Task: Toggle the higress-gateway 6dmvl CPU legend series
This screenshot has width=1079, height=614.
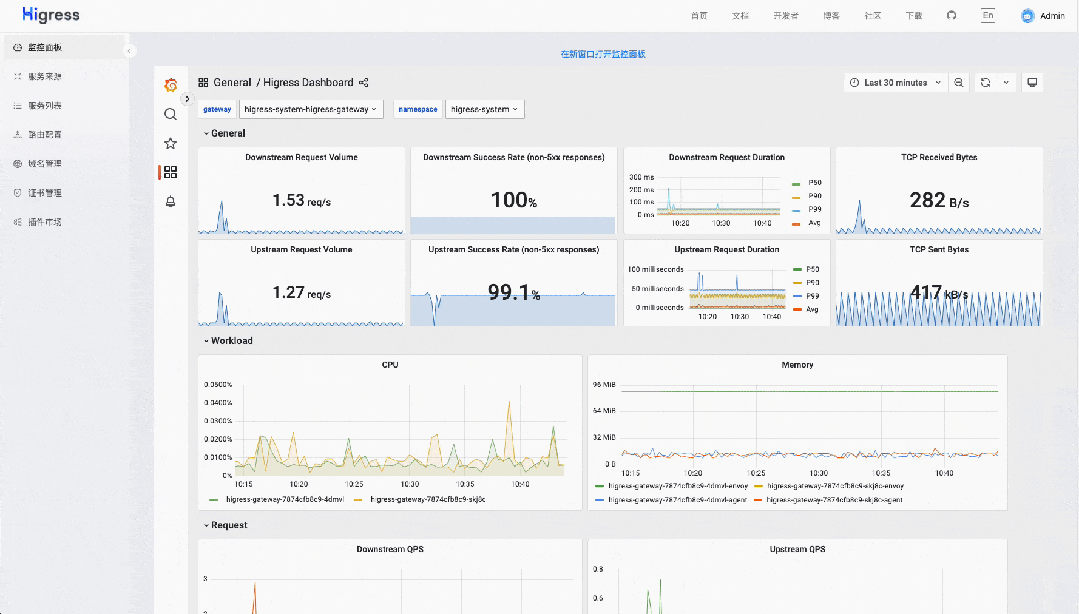Action: [x=284, y=498]
